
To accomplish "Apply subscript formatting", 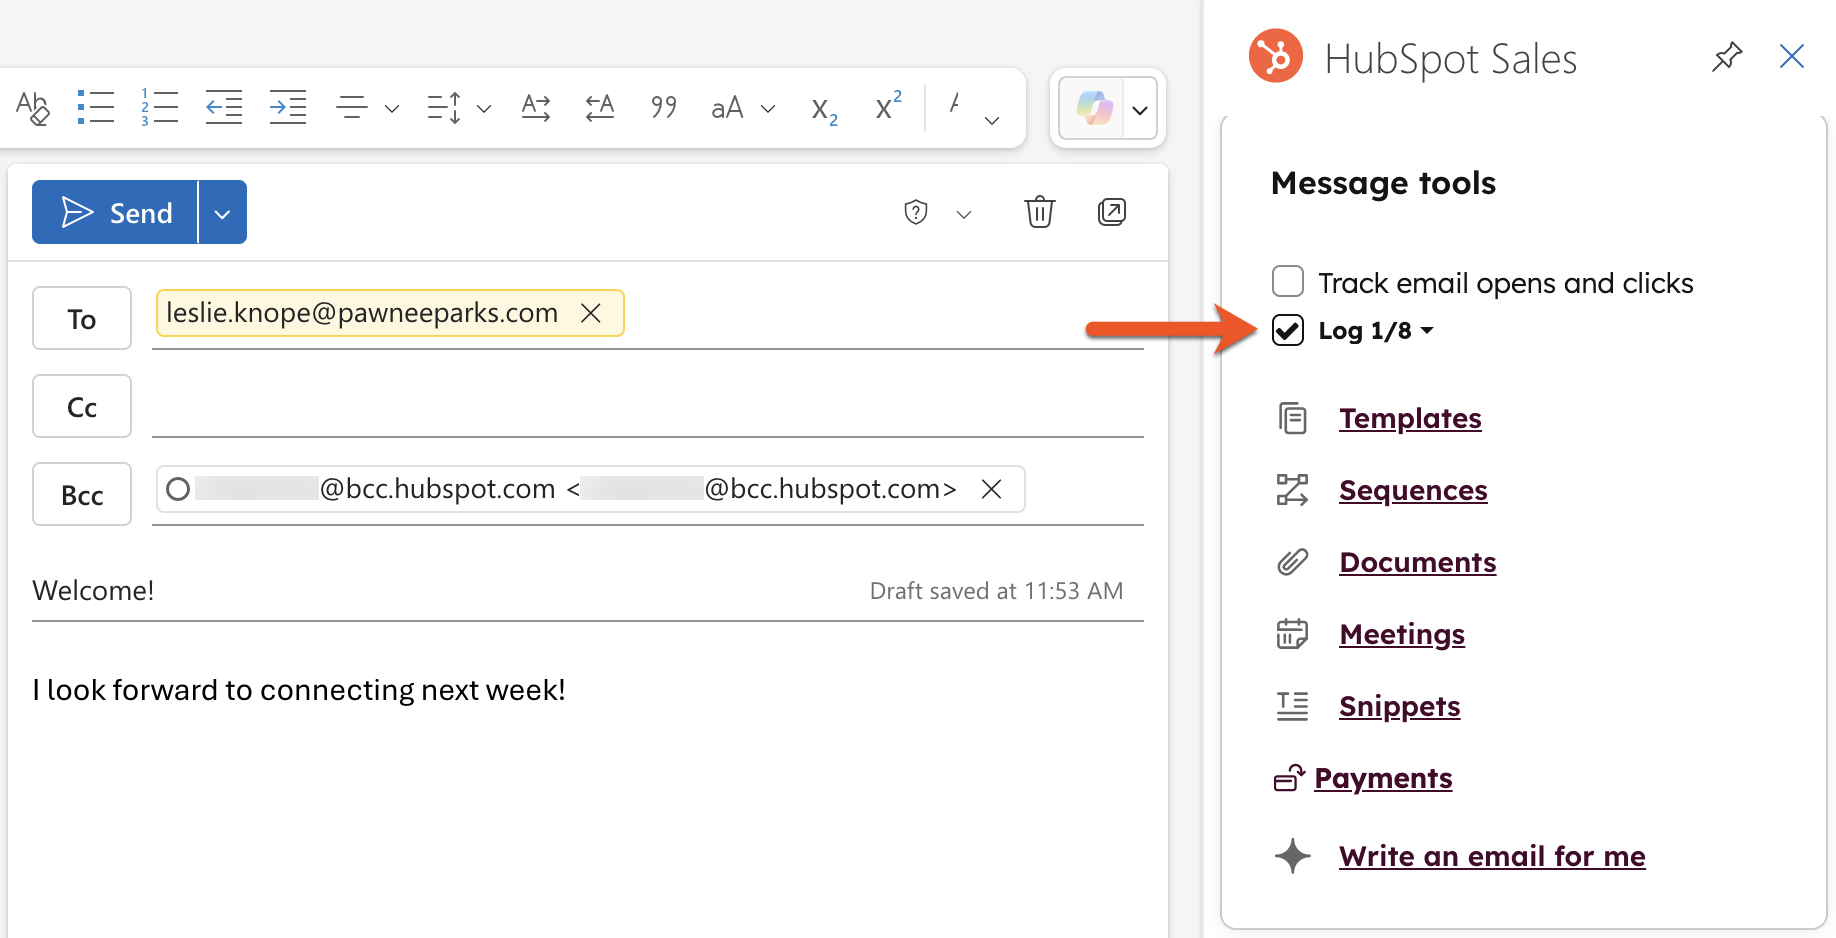I will (x=824, y=109).
